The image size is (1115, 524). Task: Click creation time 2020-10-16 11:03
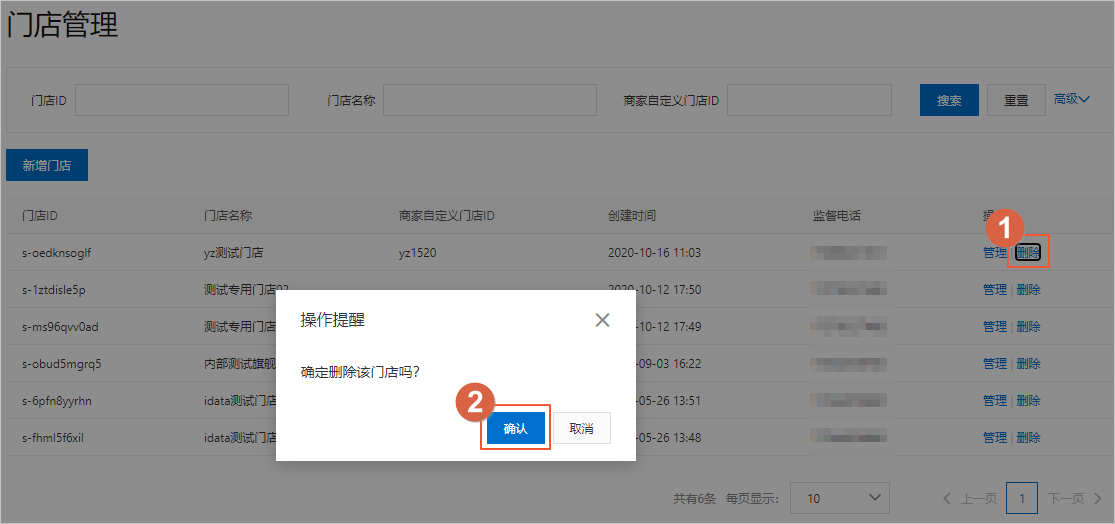(x=655, y=252)
